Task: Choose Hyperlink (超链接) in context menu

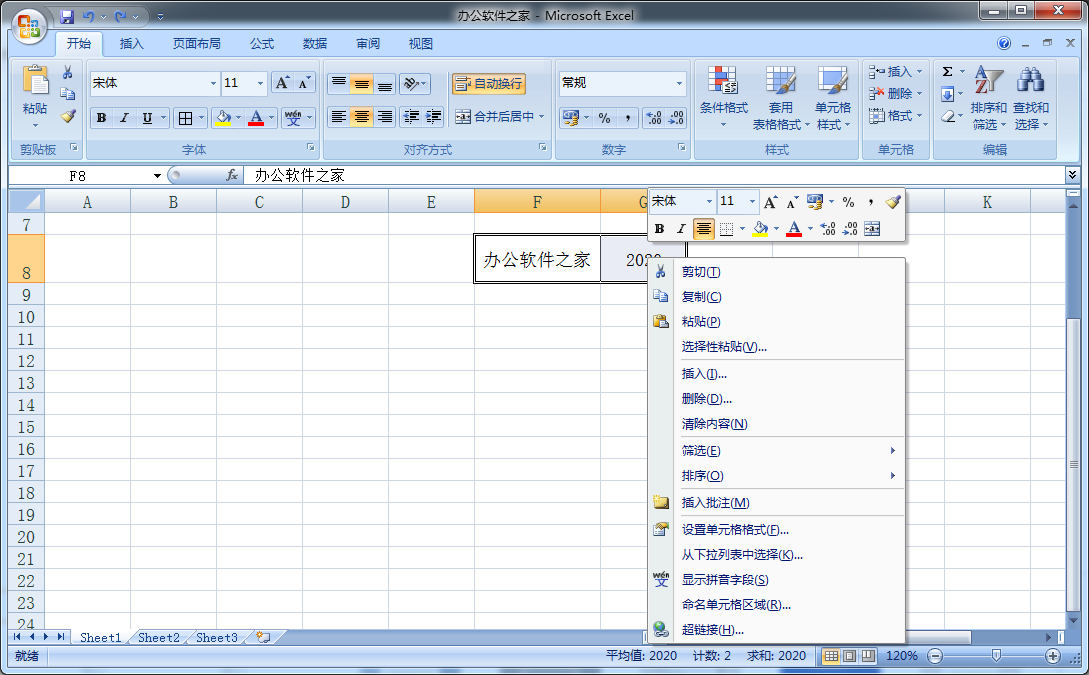Action: (777, 630)
